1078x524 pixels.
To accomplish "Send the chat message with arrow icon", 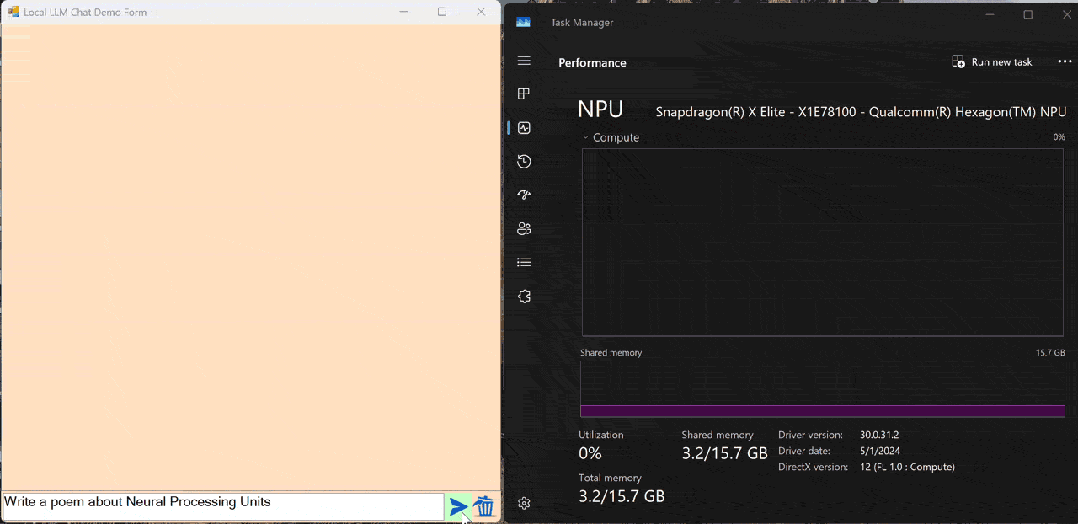I will [x=458, y=507].
